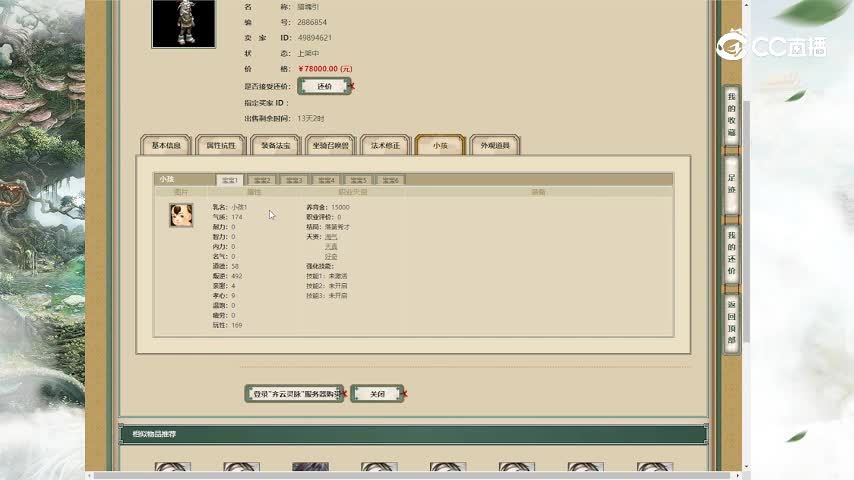Click the 关闭 close button
This screenshot has height=480, width=854.
click(x=377, y=394)
